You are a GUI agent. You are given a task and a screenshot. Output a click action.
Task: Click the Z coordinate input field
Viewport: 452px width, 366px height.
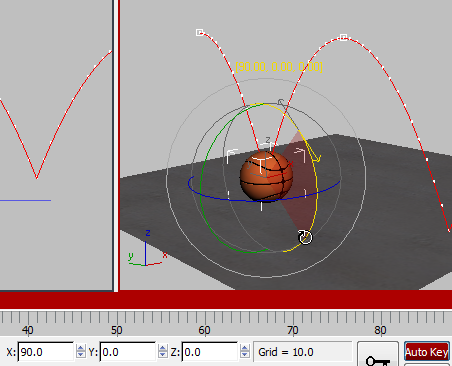pyautogui.click(x=210, y=352)
